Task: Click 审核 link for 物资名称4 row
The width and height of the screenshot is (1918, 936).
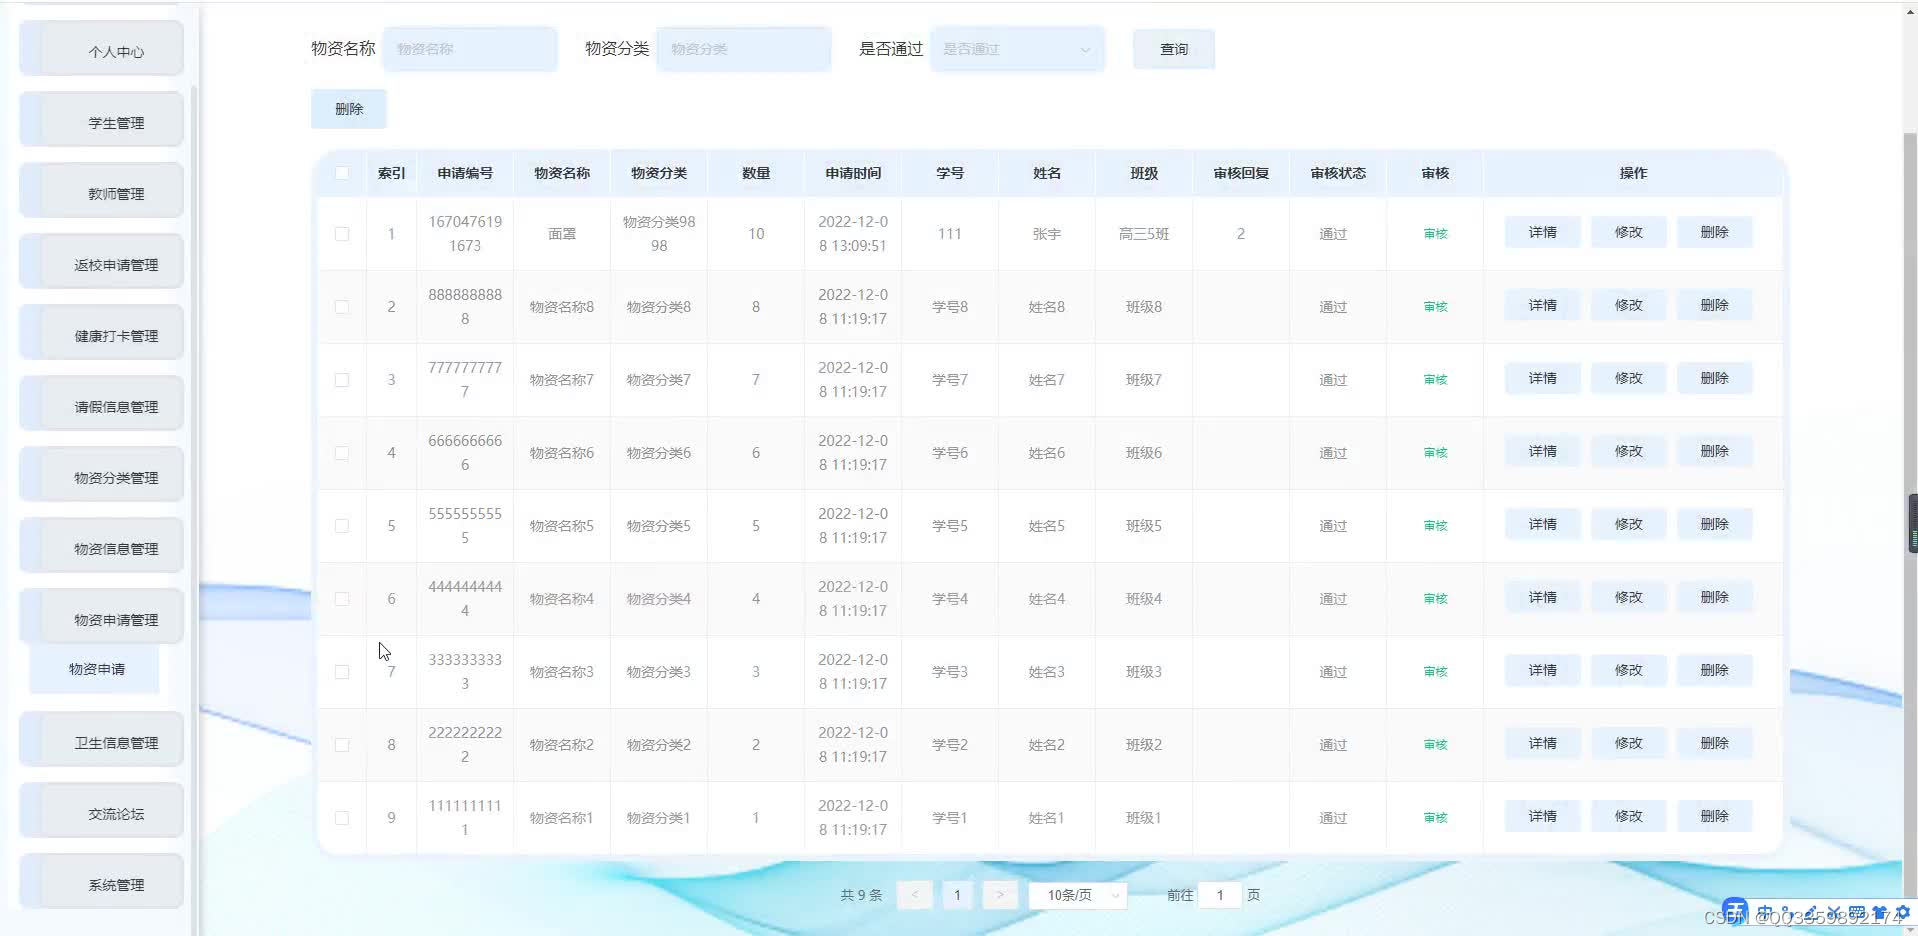Action: point(1435,599)
